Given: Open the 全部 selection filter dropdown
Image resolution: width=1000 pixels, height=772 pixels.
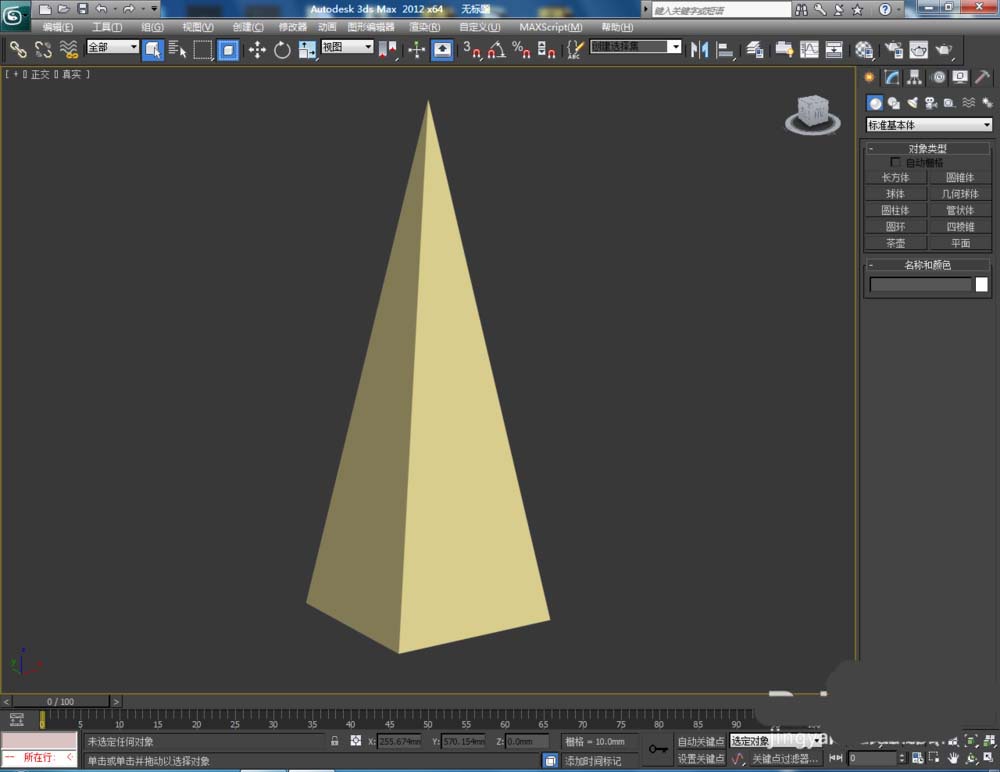Looking at the screenshot, I should click(113, 47).
